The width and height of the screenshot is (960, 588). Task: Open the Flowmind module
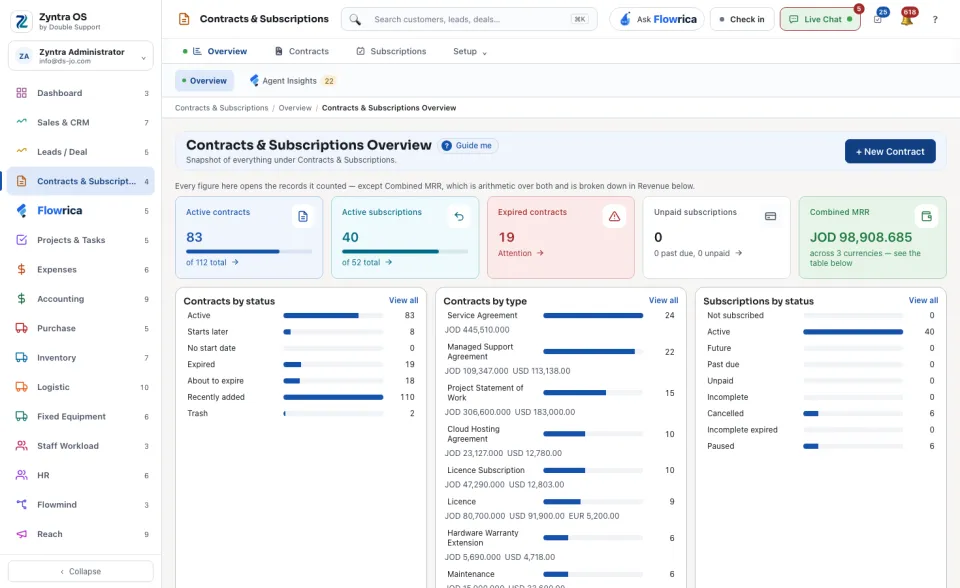(81, 505)
